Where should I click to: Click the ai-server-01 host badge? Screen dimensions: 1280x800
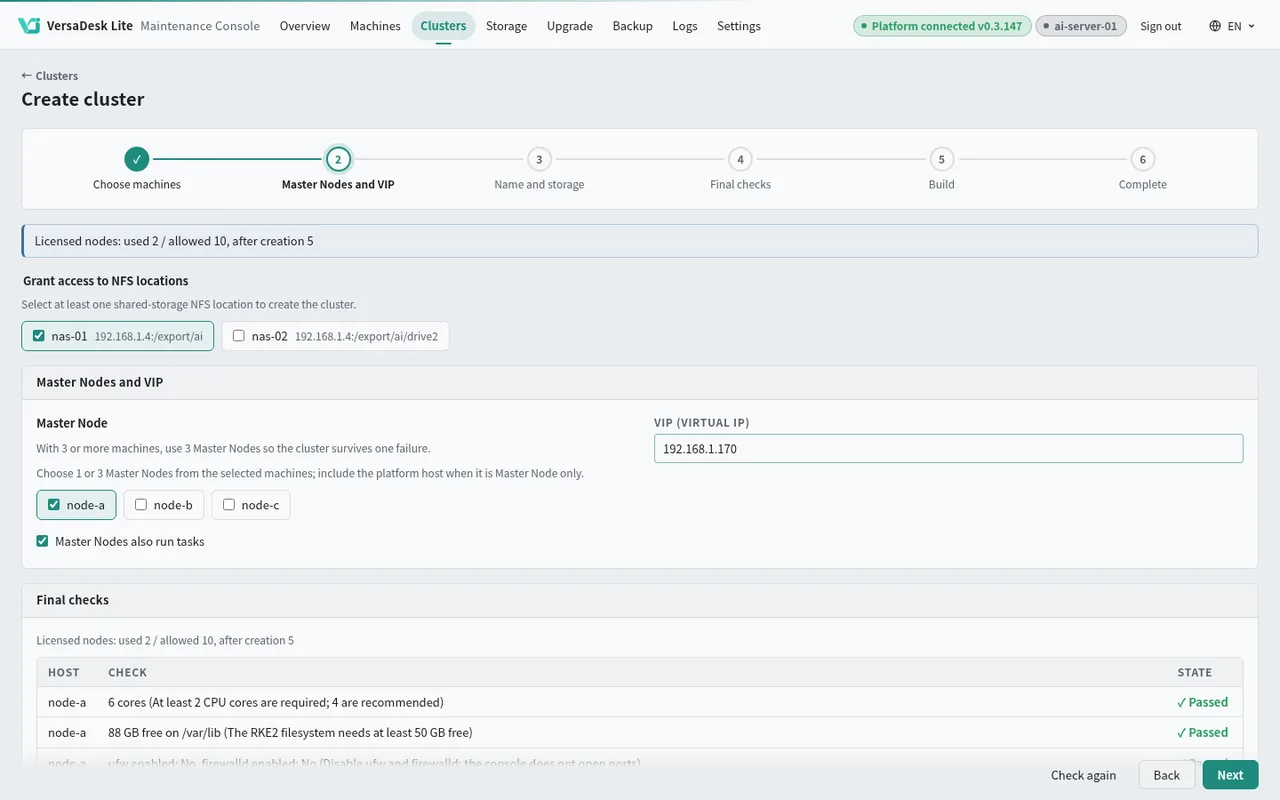point(1081,26)
